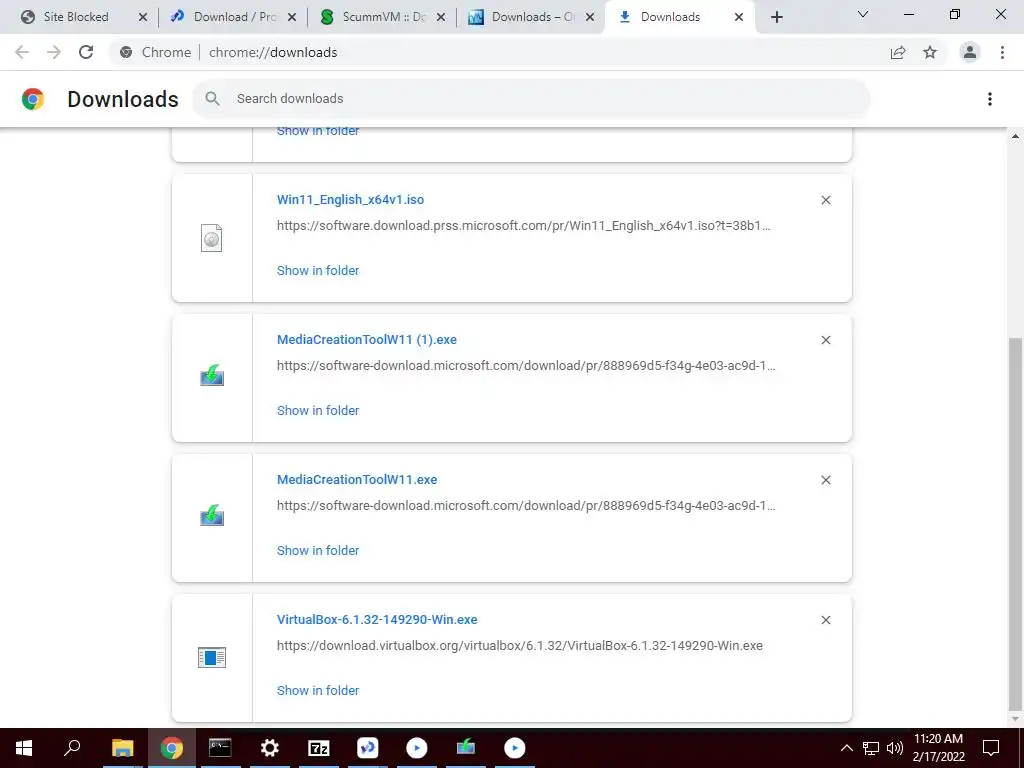The width and height of the screenshot is (1024, 768).
Task: Bookmark this tab with the star icon
Action: pyautogui.click(x=930, y=52)
